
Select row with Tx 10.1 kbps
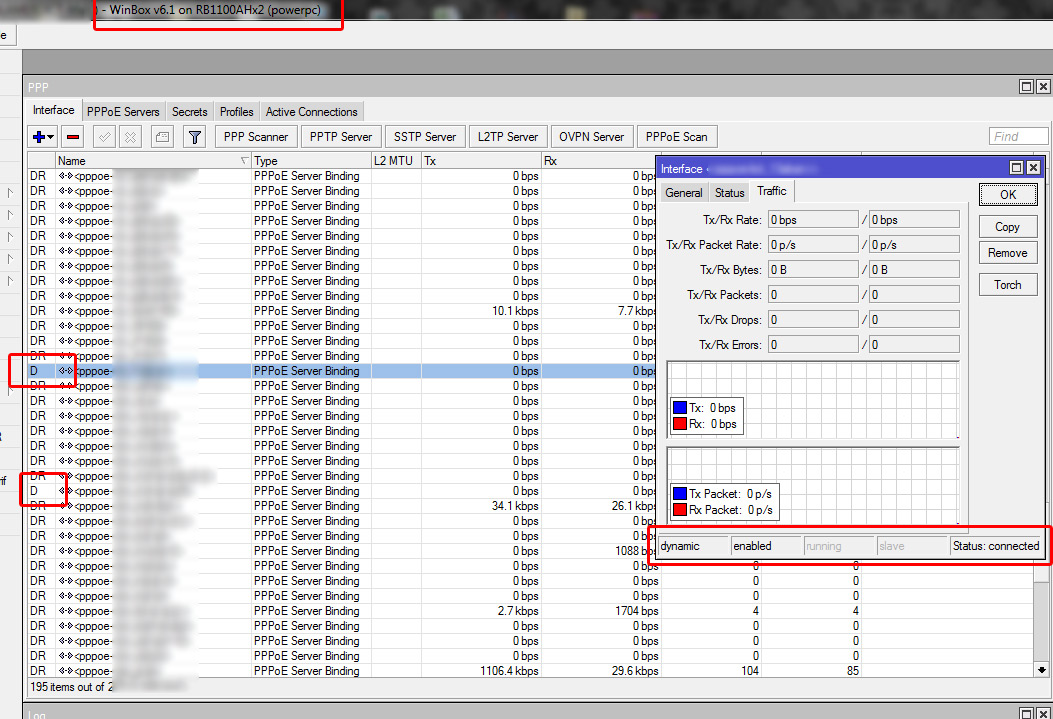tap(342, 311)
